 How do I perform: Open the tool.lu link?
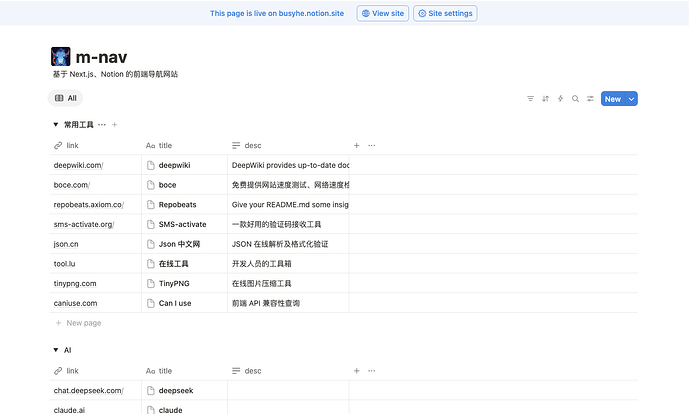tap(64, 264)
